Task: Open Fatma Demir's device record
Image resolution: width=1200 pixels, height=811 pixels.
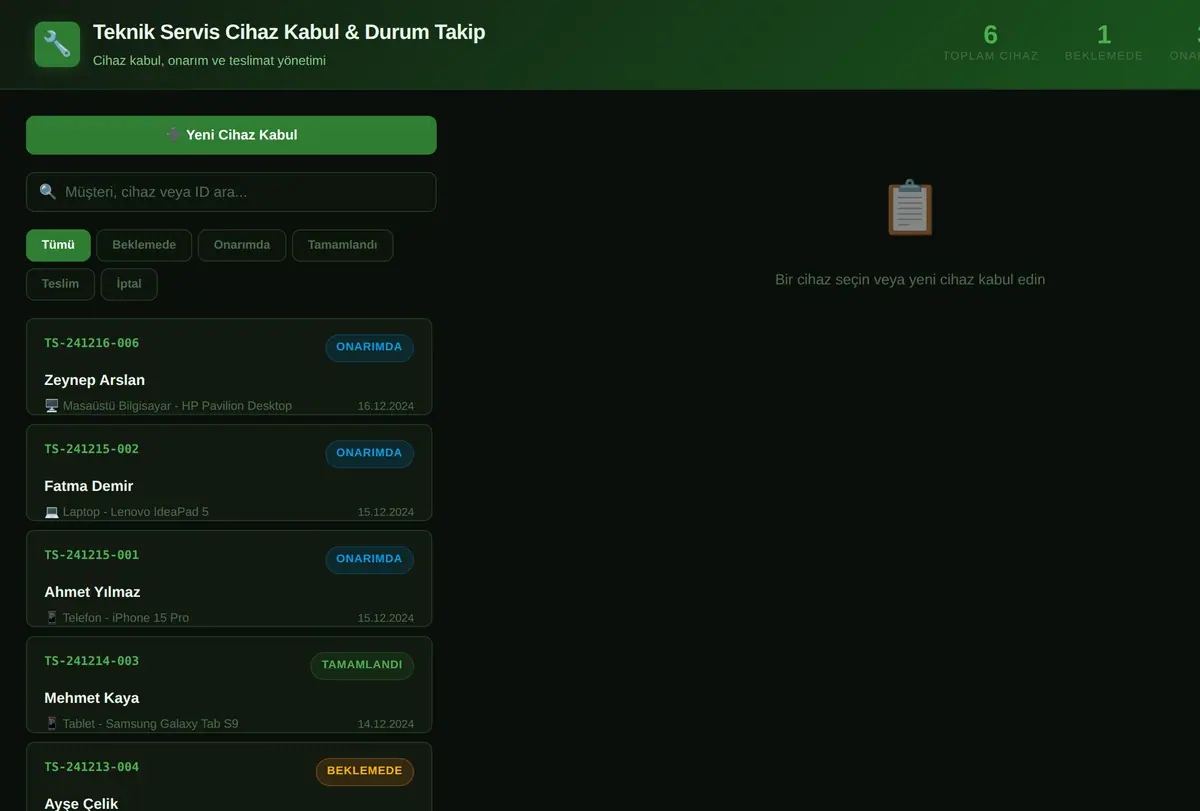Action: tap(229, 472)
